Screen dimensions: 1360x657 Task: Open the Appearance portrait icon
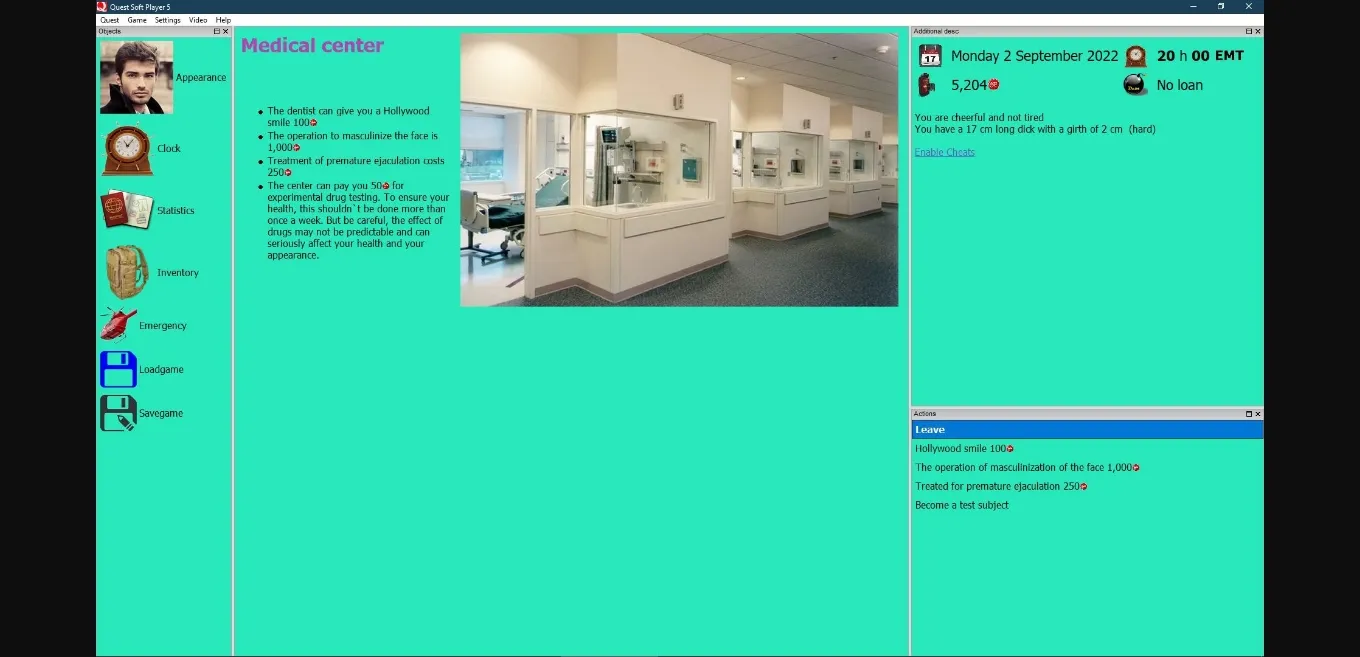click(137, 77)
